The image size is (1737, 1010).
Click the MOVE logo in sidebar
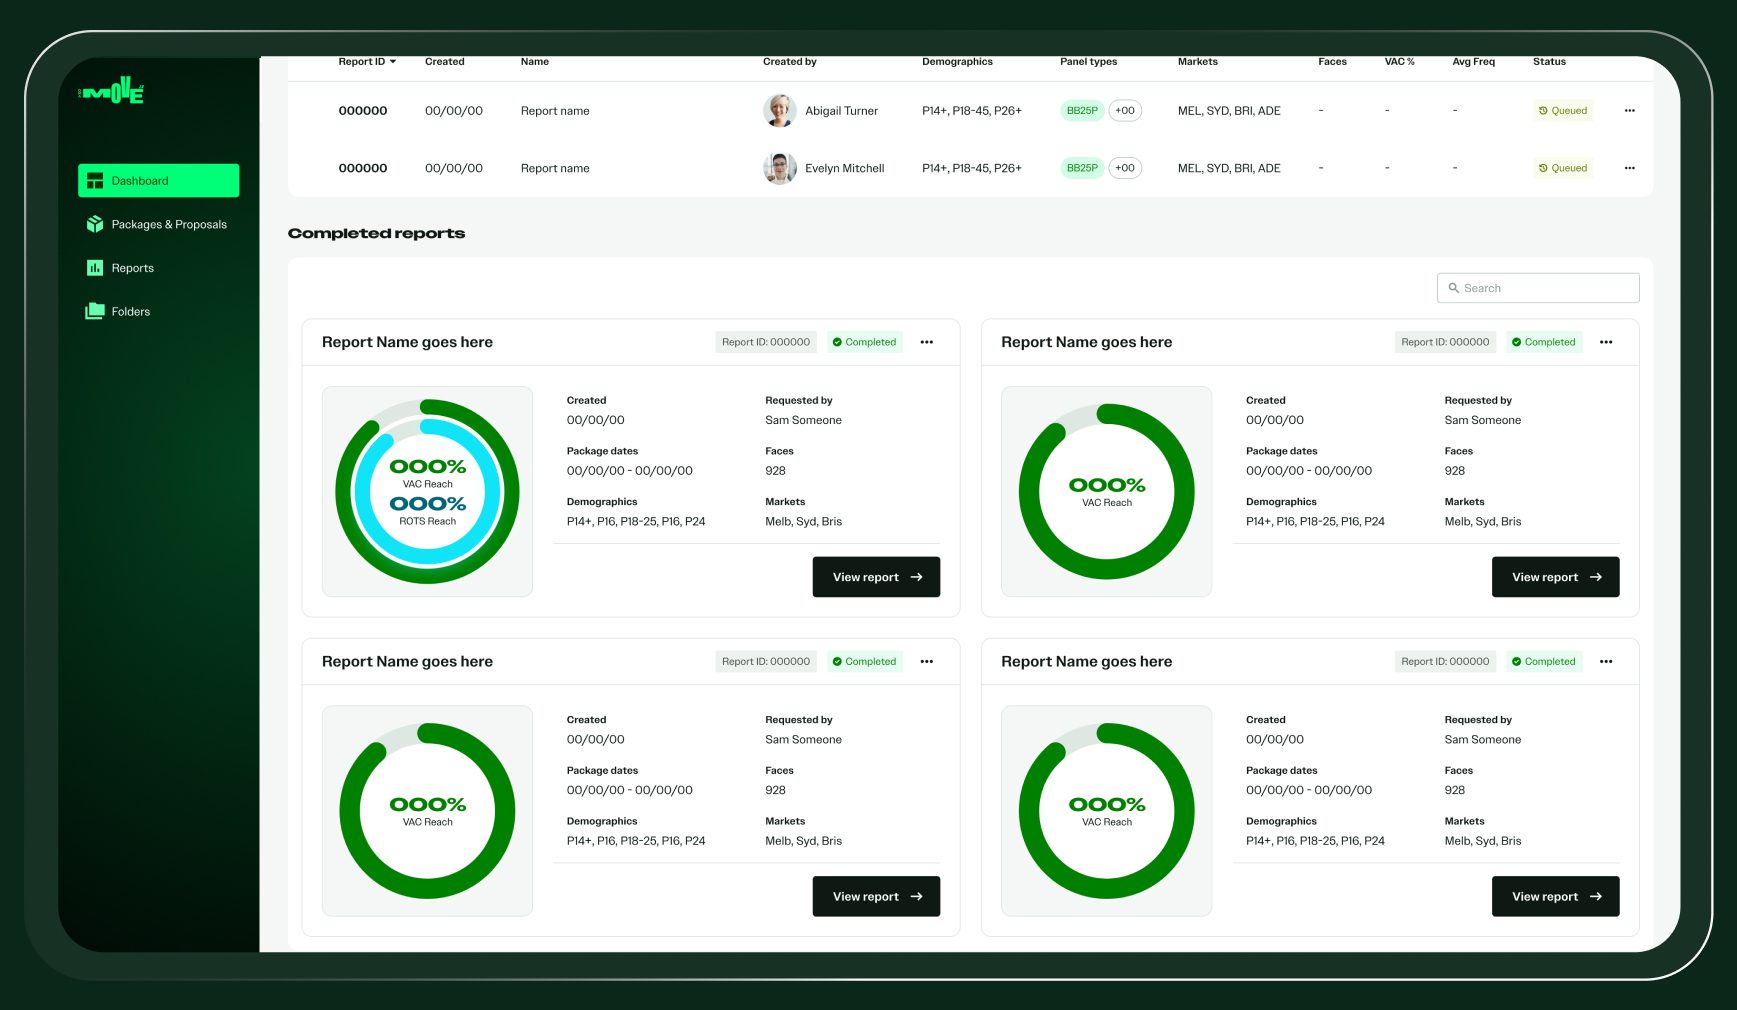pos(112,92)
